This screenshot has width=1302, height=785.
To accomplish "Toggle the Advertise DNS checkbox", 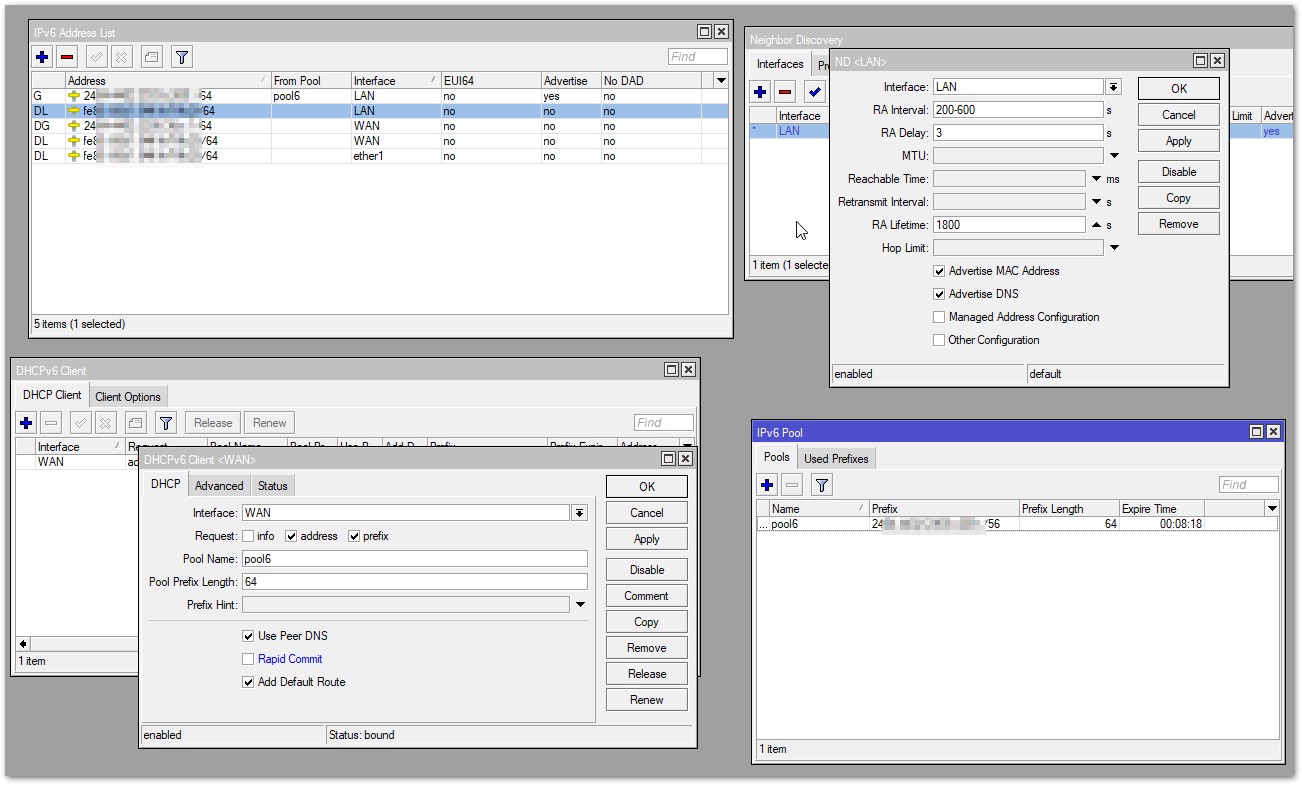I will pos(939,294).
